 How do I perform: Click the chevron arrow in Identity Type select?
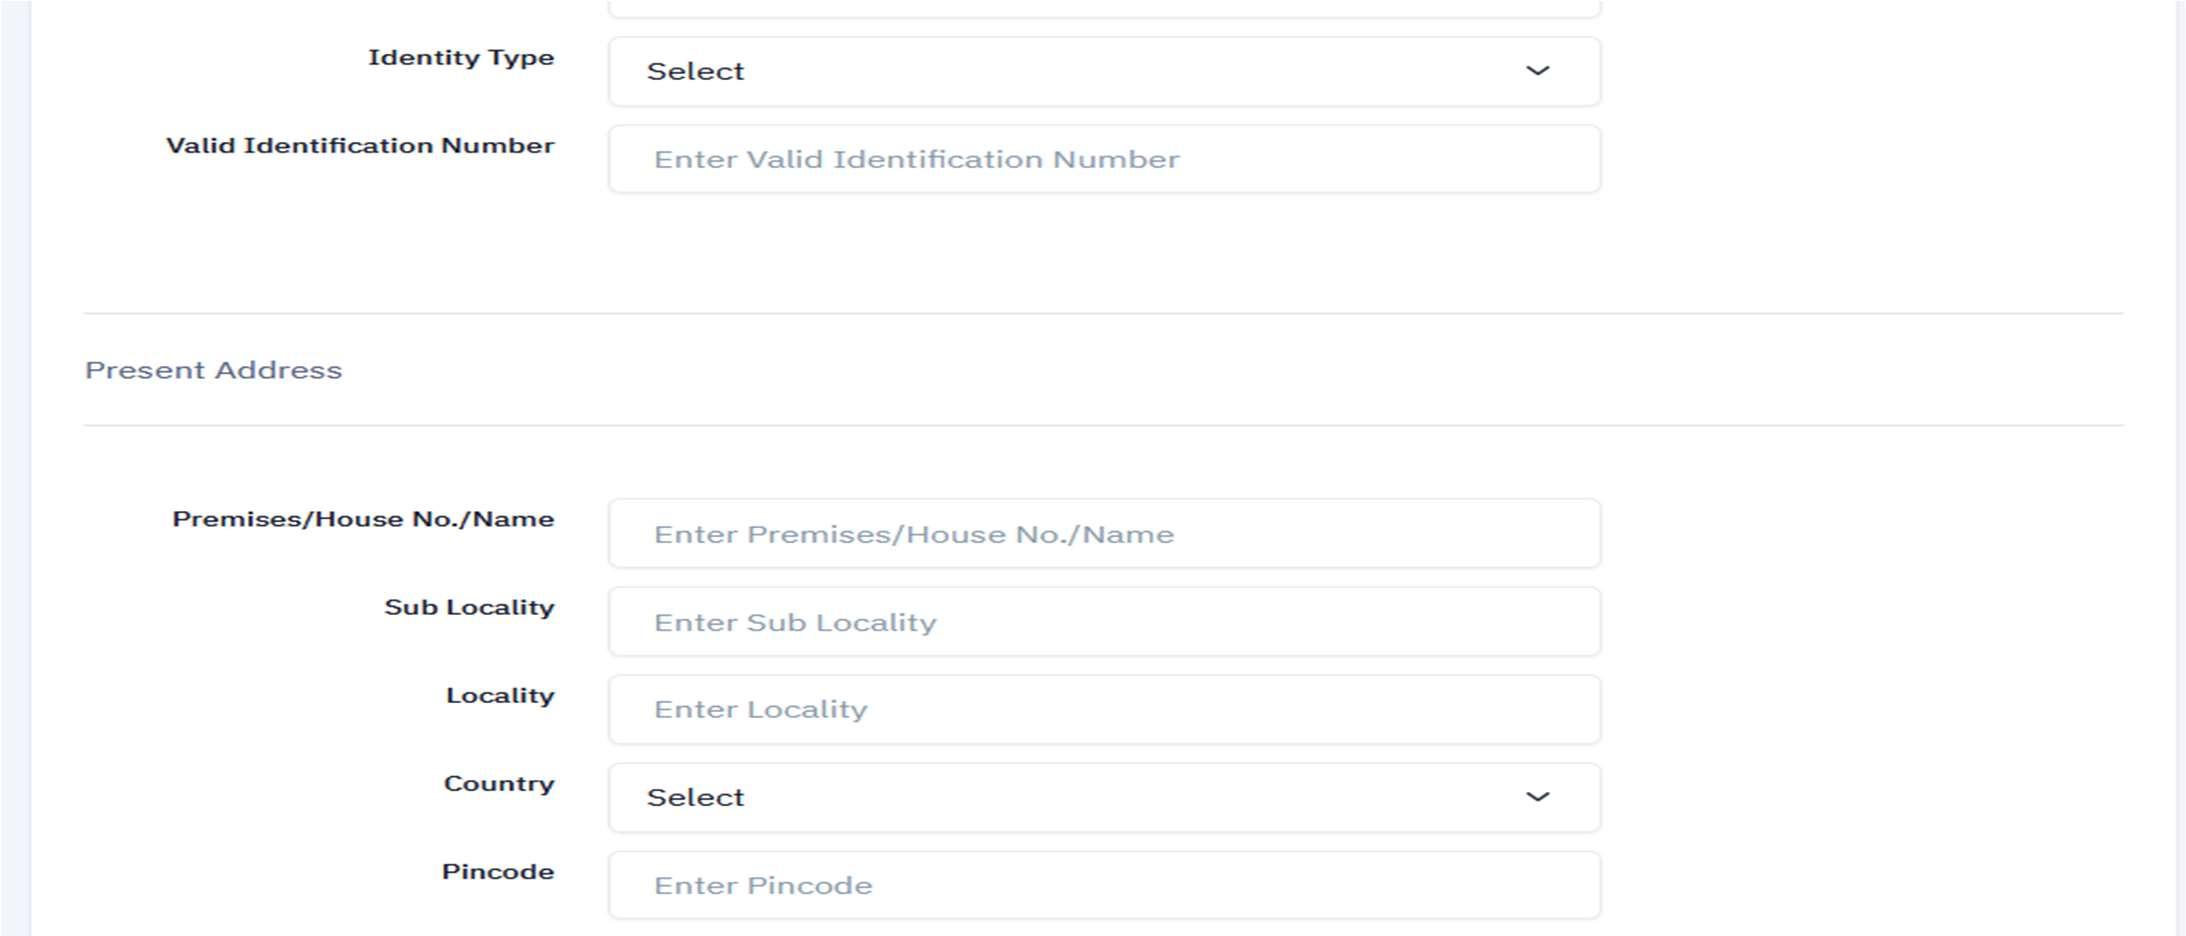[1537, 71]
